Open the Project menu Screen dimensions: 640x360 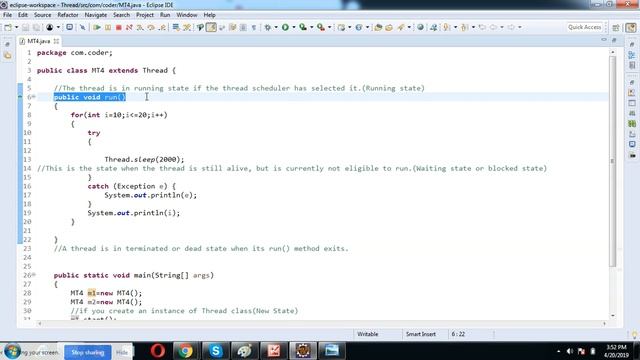(145, 15)
